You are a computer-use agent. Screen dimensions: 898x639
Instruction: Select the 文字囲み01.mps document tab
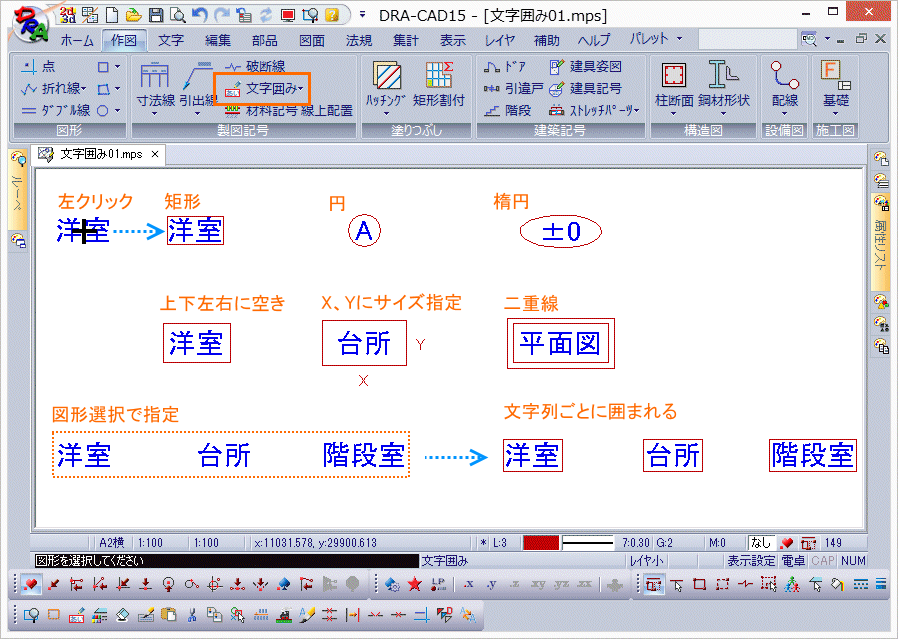(x=98, y=154)
